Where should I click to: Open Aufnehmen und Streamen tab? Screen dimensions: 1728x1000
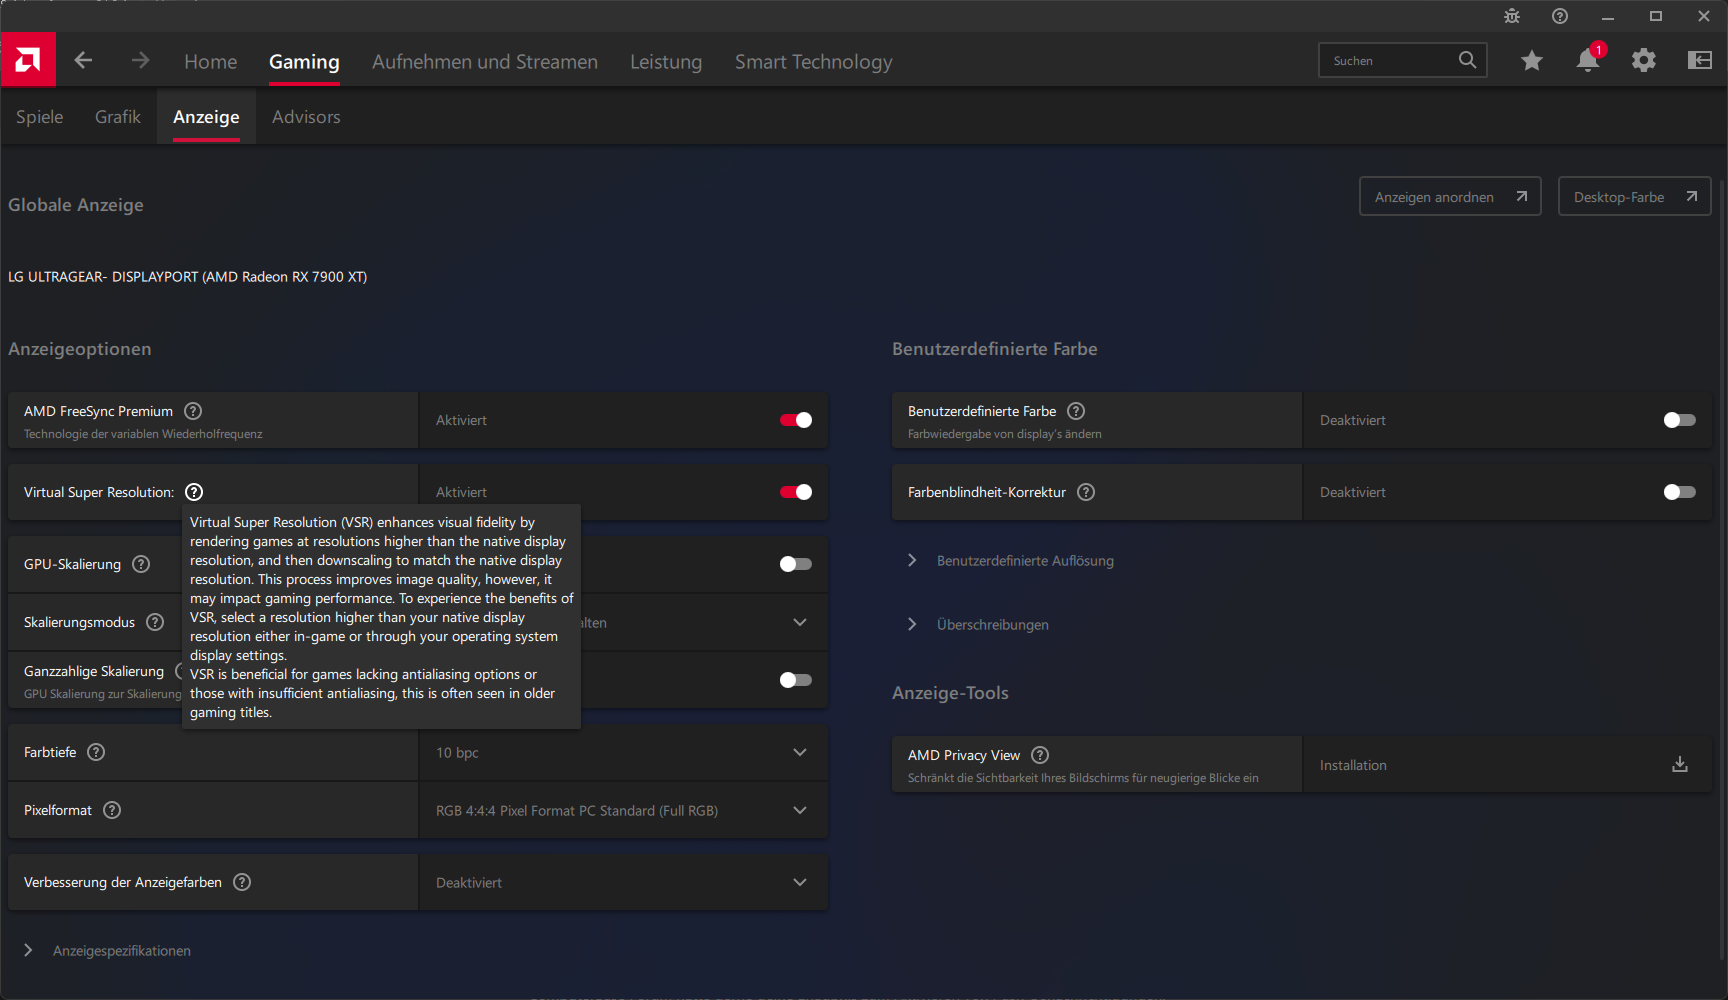tap(485, 62)
